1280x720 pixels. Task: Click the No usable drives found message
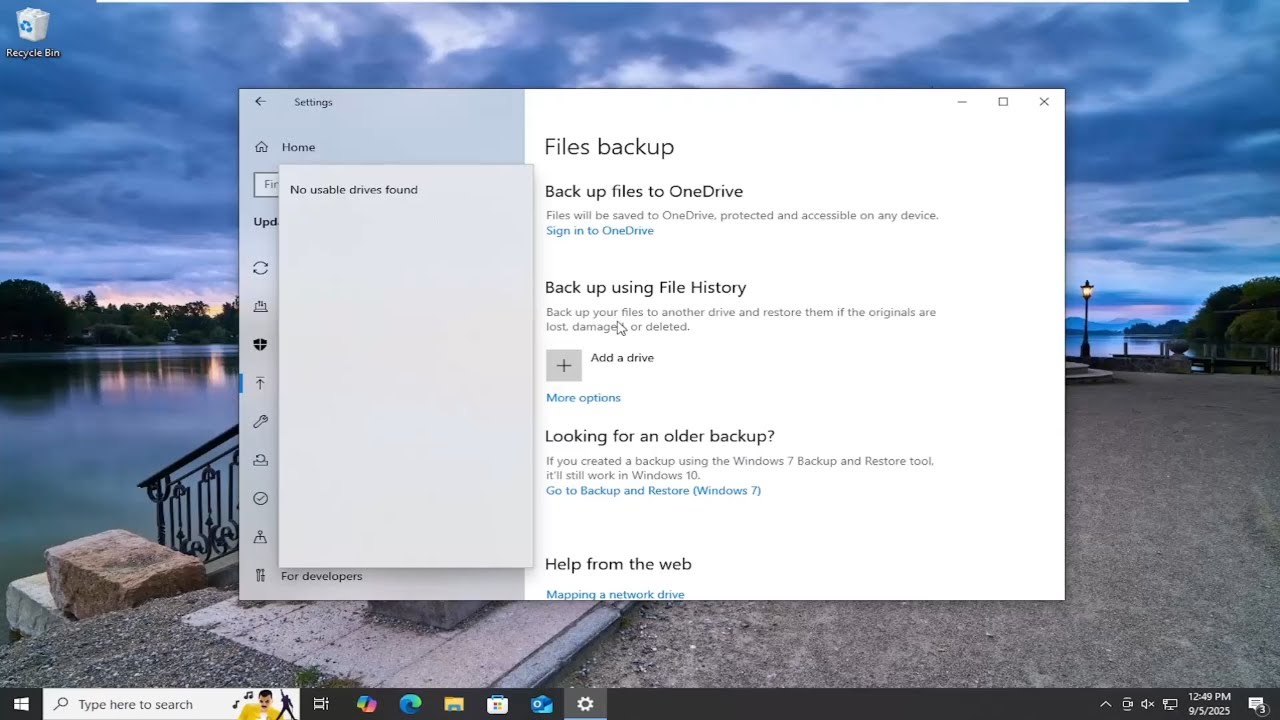tap(354, 190)
